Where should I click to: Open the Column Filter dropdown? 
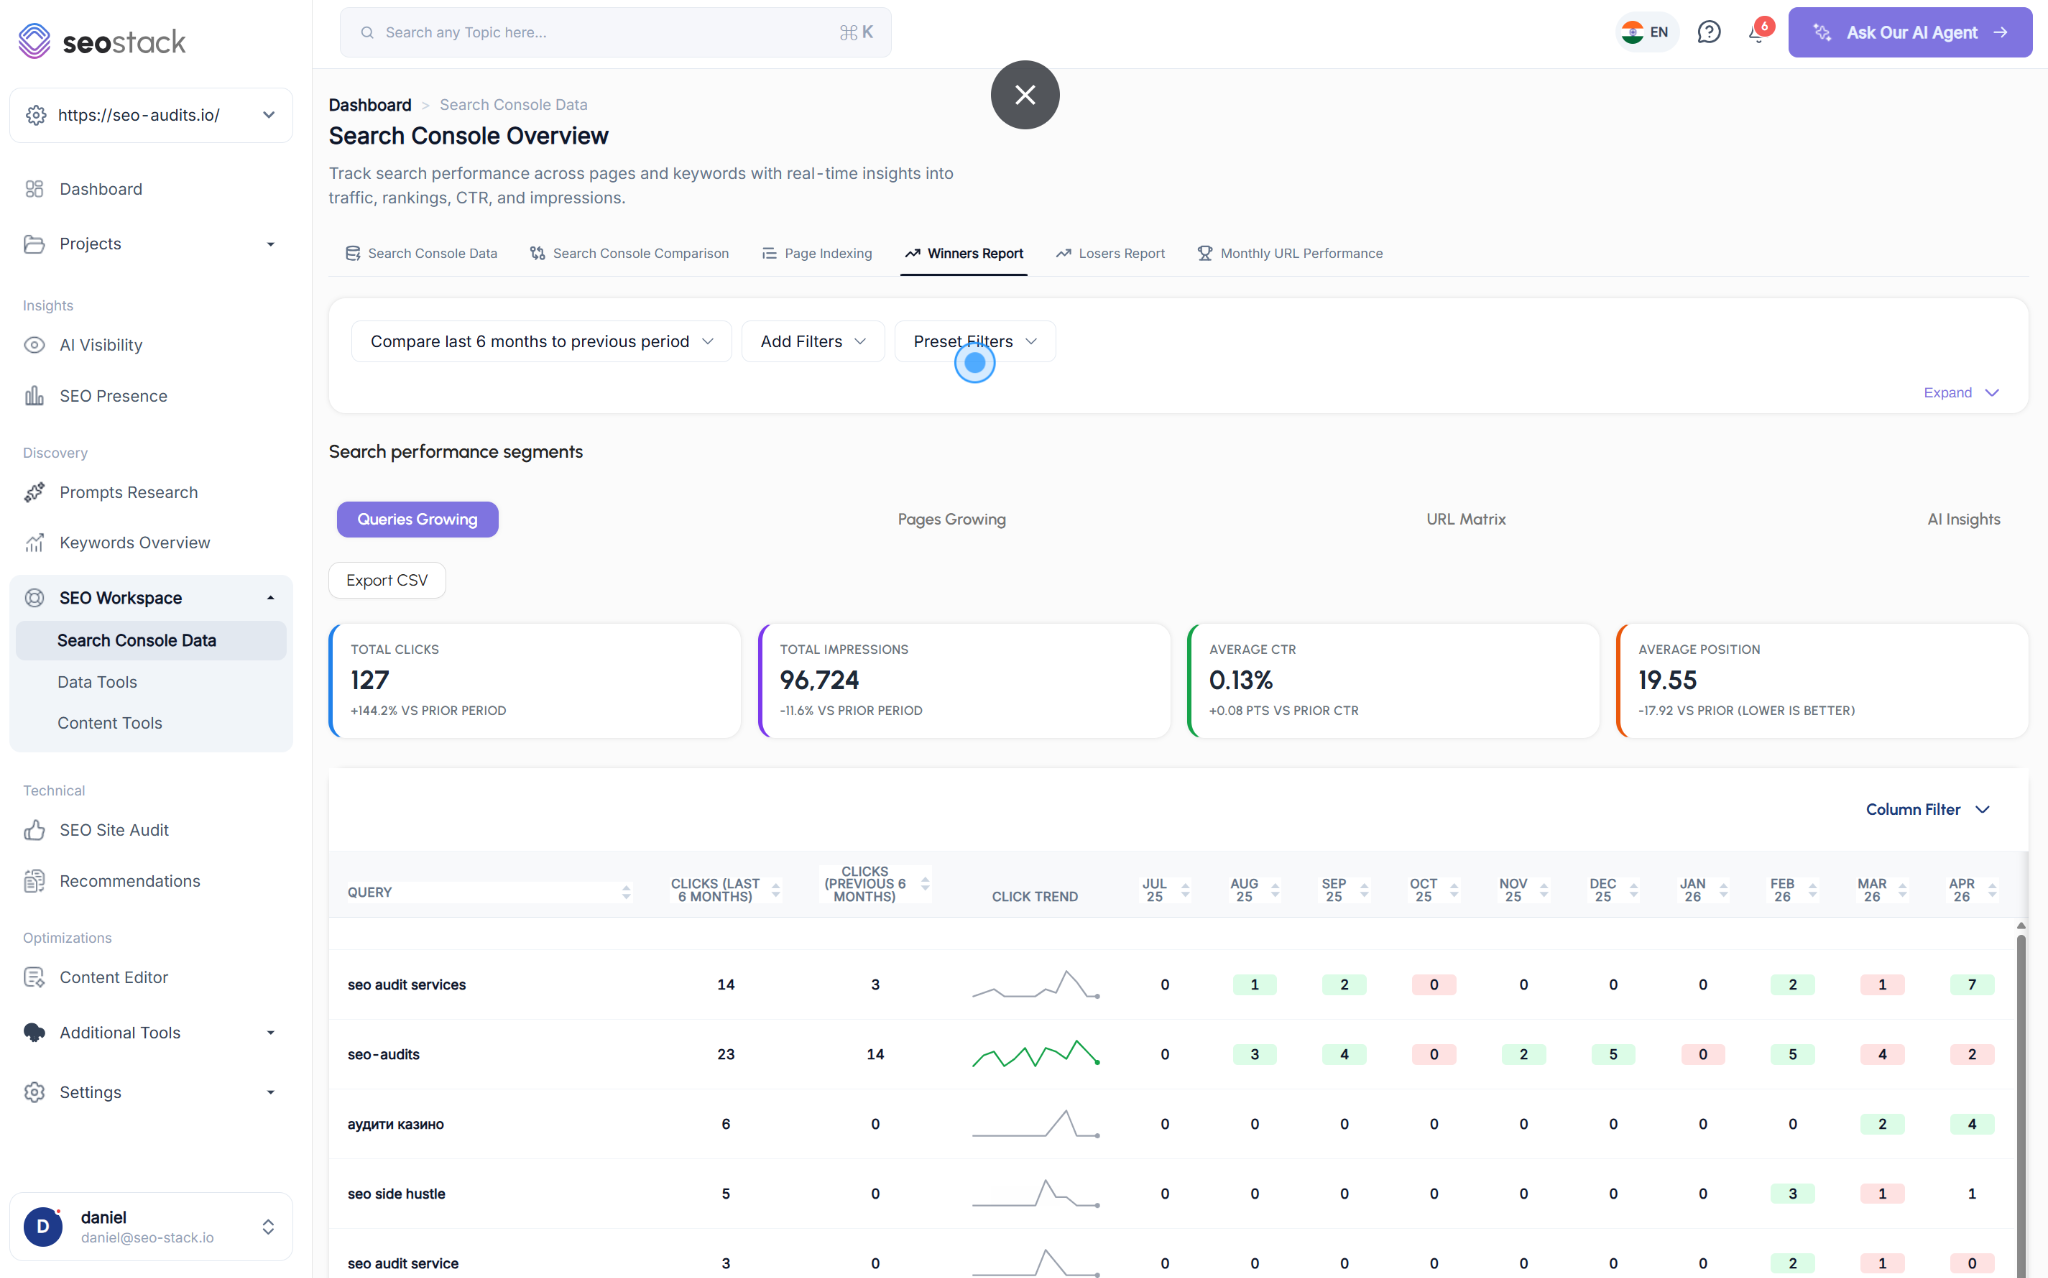point(1928,809)
